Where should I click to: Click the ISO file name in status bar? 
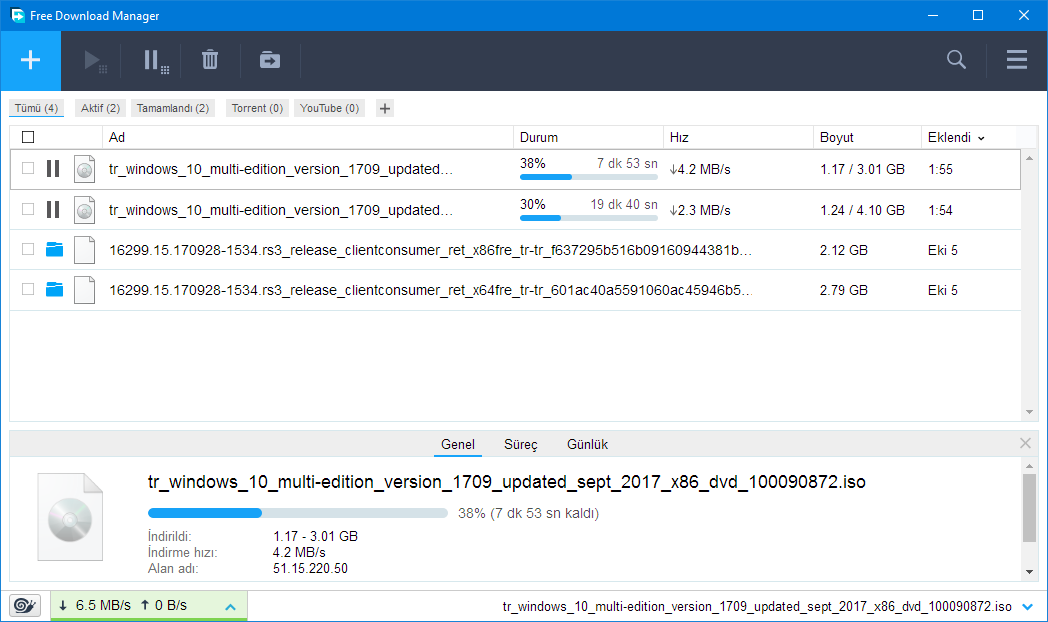pos(757,607)
